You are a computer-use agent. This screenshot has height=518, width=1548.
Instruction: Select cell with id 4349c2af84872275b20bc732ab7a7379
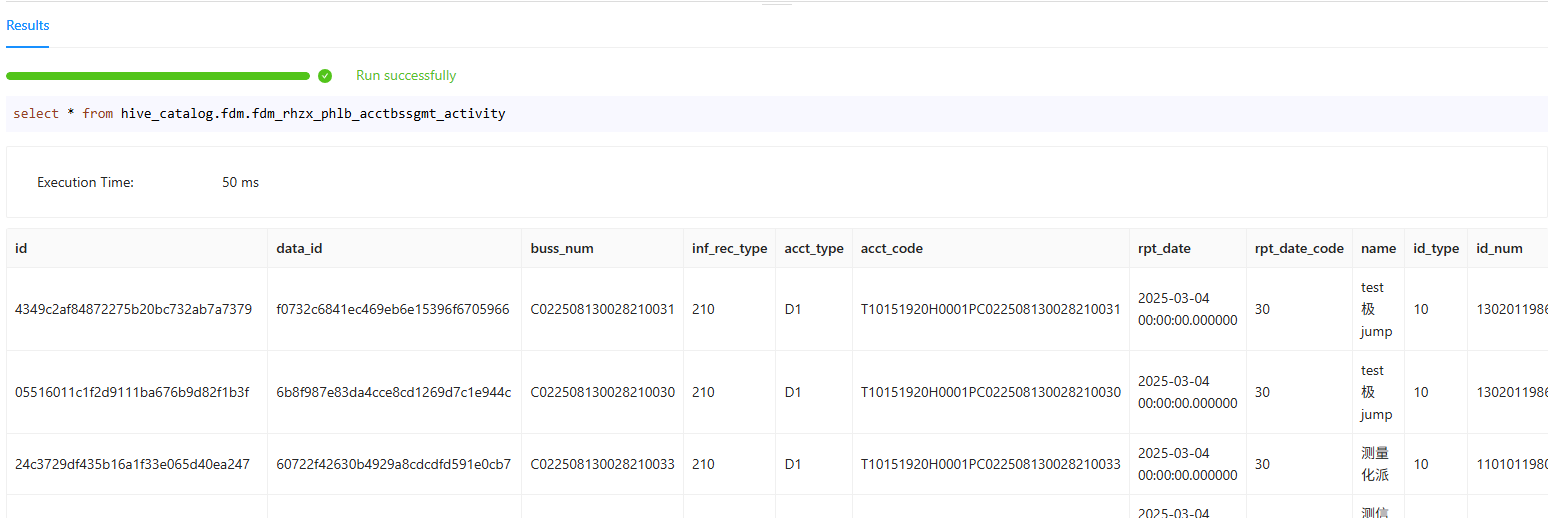(x=133, y=310)
